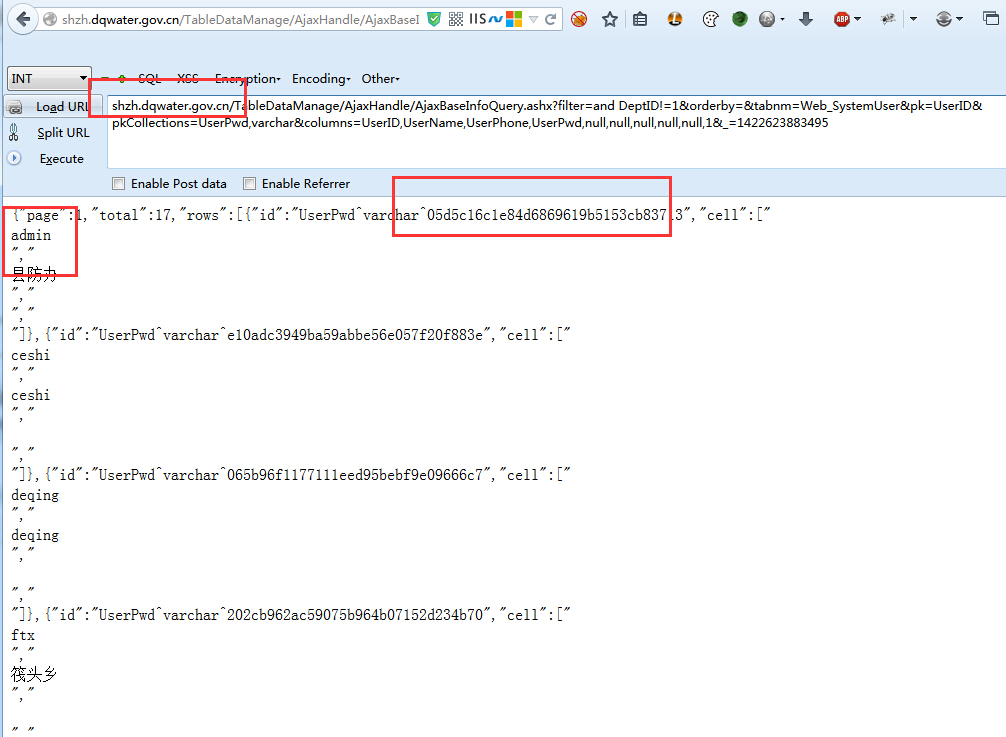
Task: Click the Split URL scissors icon
Action: coord(14,133)
